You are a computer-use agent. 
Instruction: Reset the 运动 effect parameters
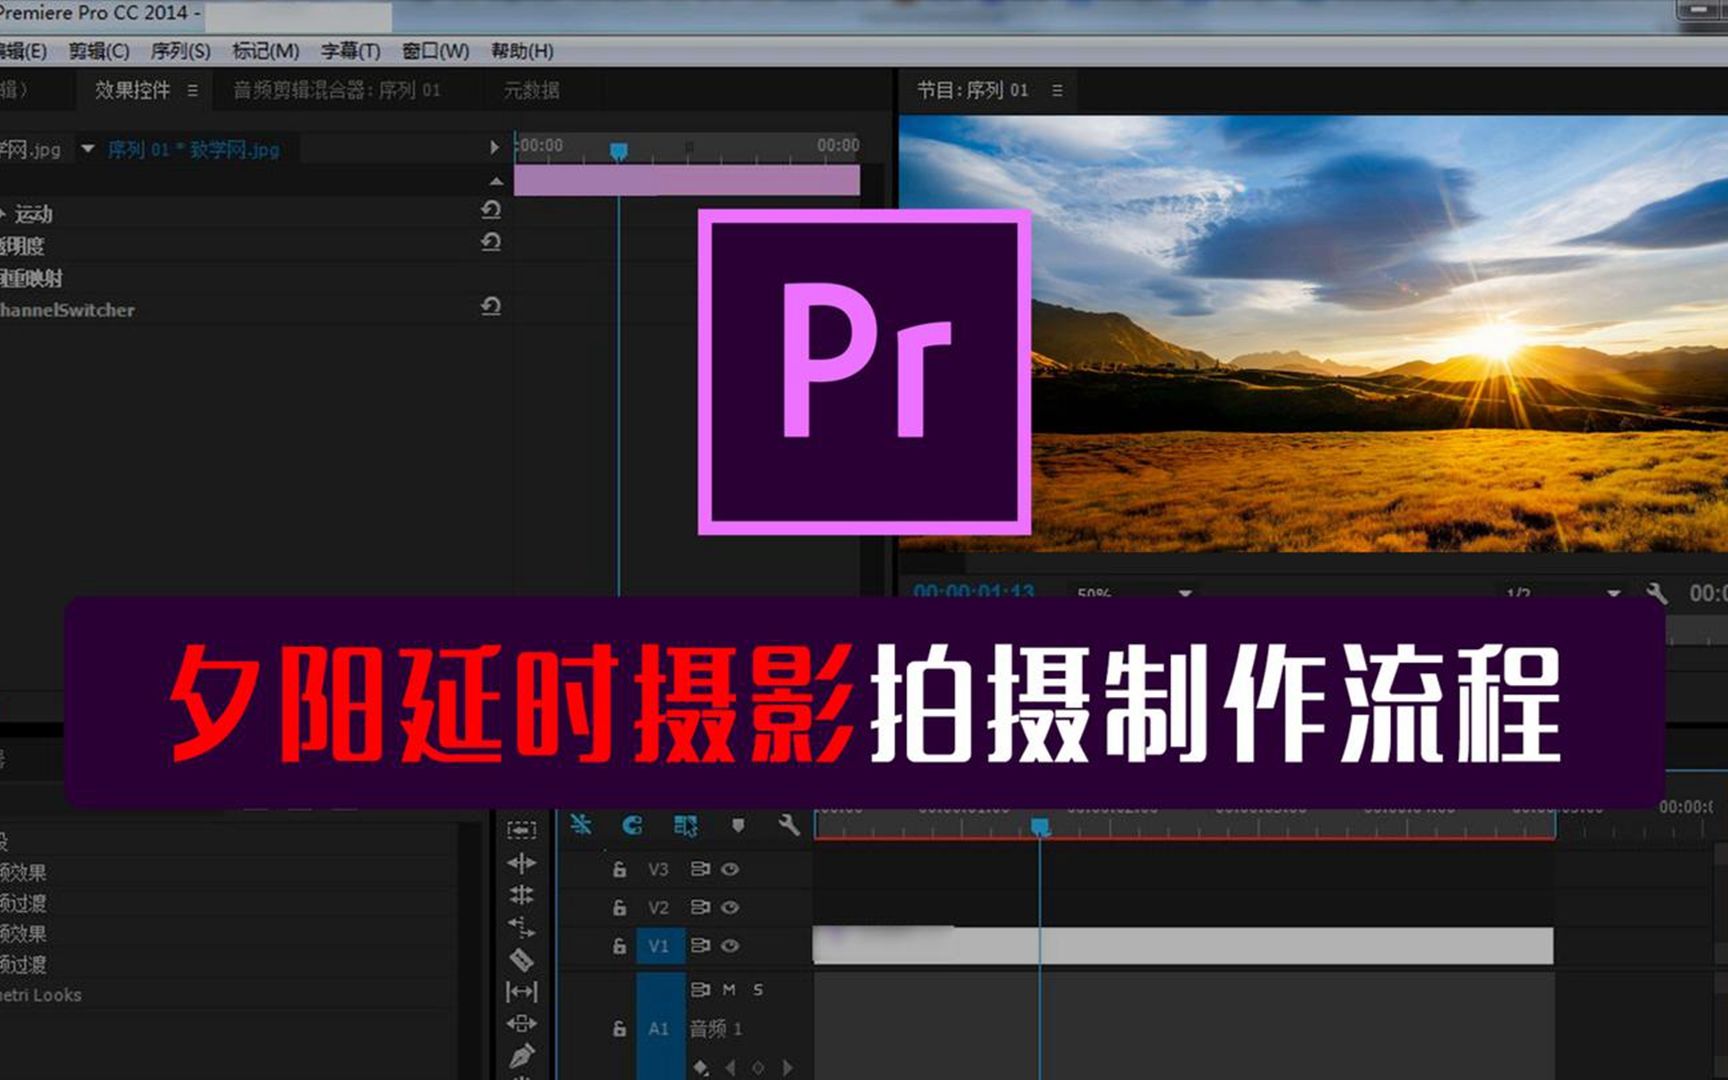tap(491, 210)
